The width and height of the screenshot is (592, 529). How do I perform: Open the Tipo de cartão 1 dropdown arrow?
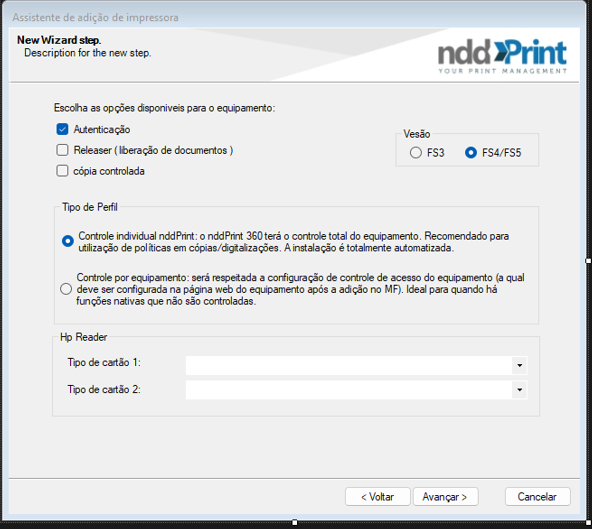[520, 365]
